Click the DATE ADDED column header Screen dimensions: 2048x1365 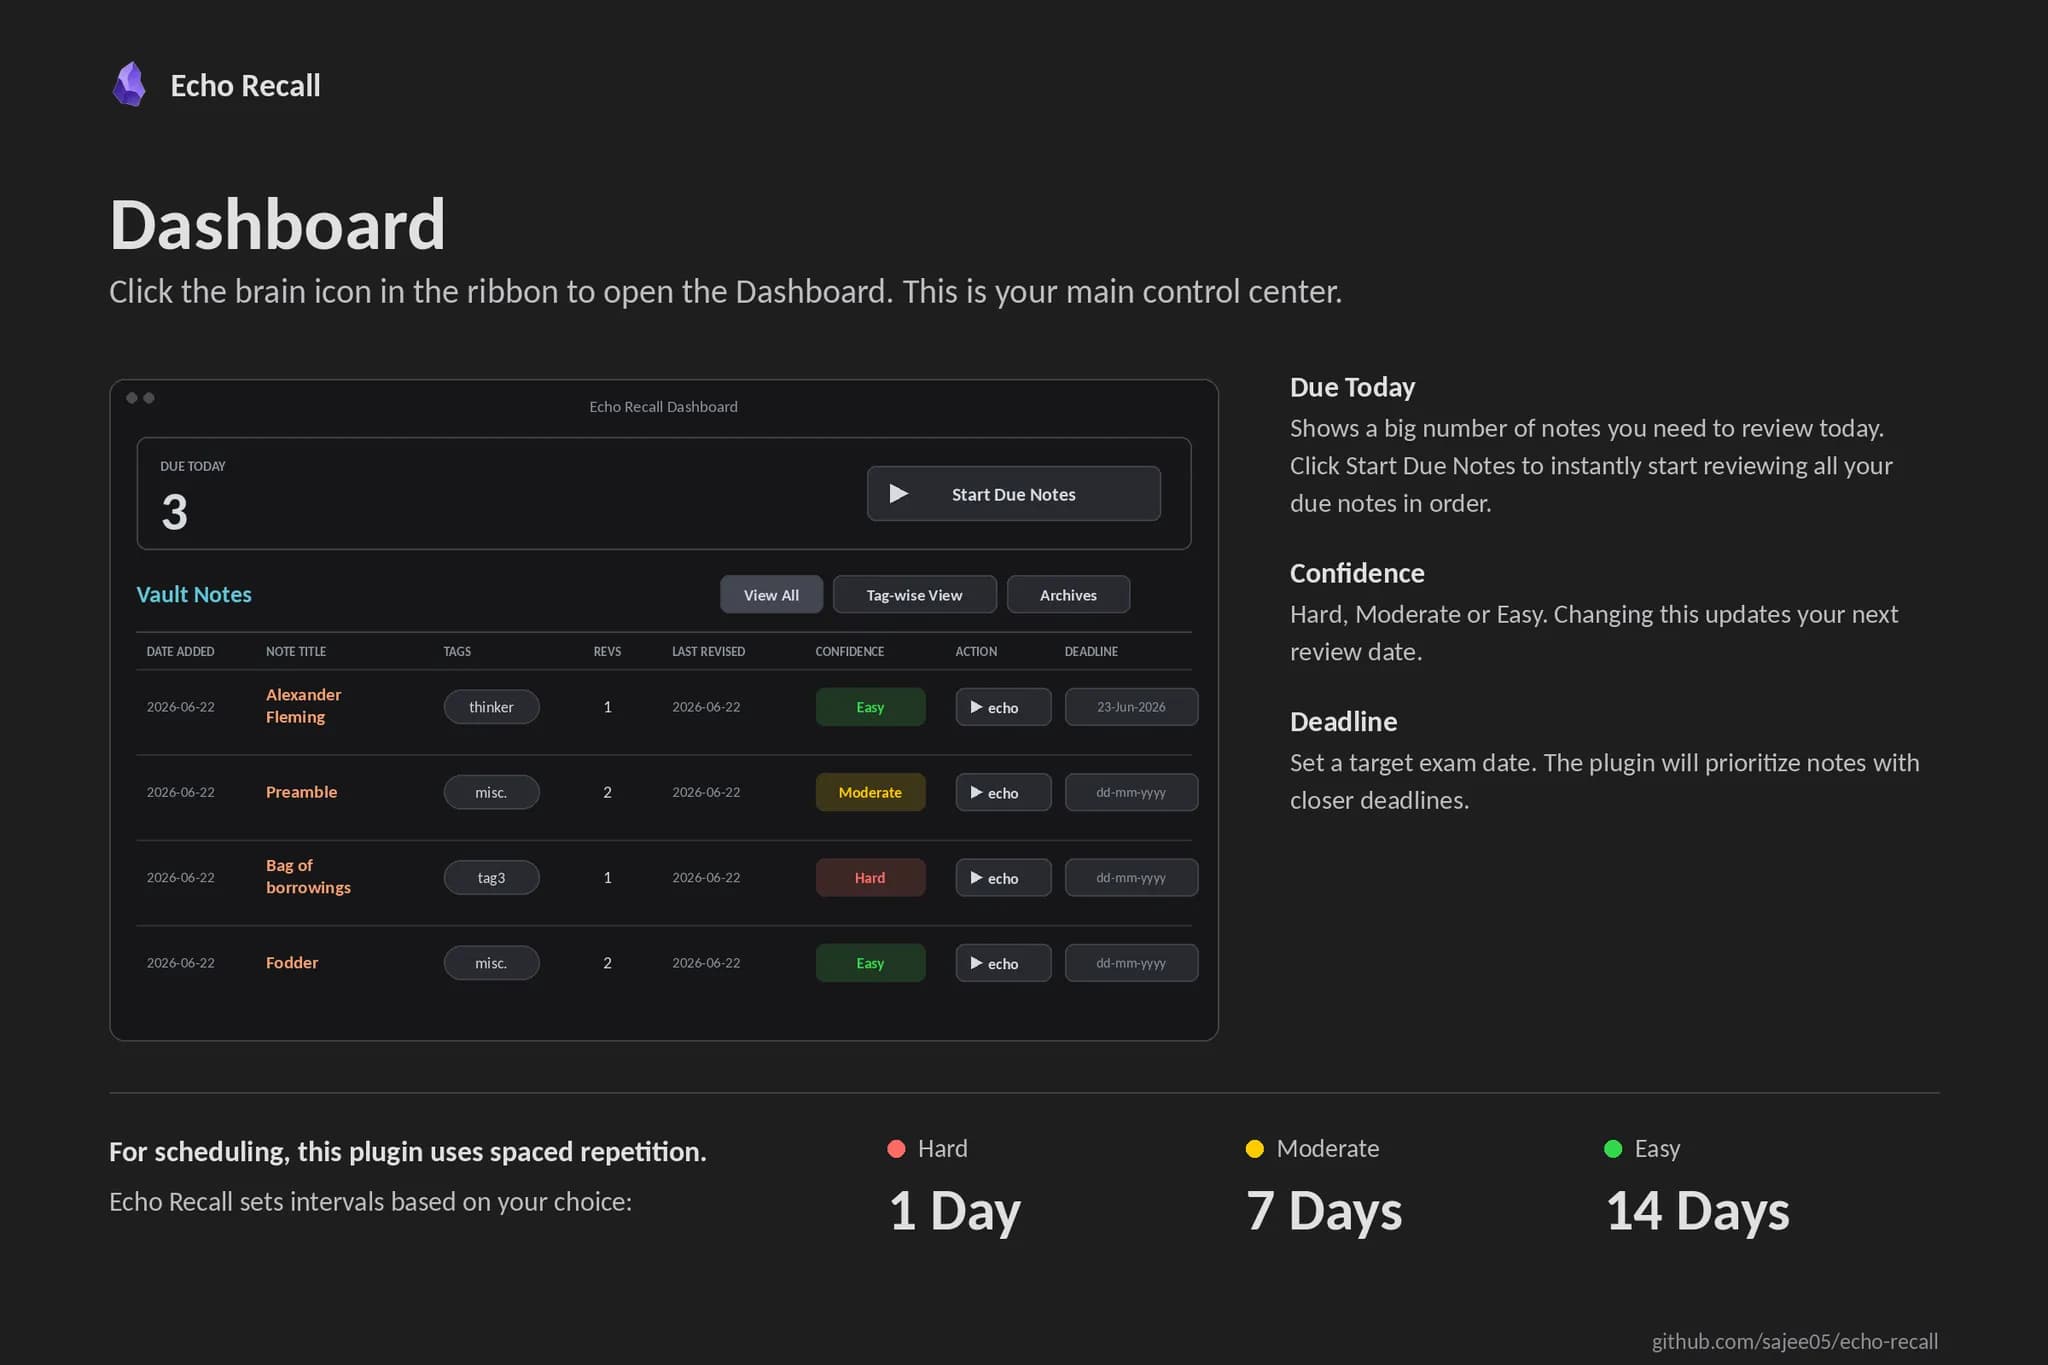pyautogui.click(x=180, y=651)
